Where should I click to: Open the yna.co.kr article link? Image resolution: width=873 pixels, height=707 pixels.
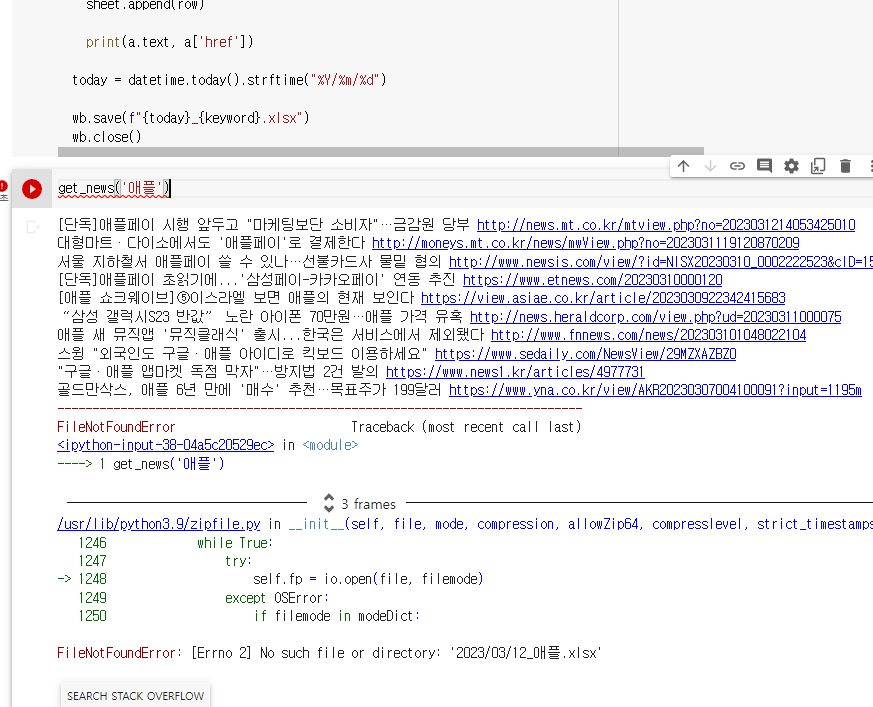pyautogui.click(x=655, y=390)
